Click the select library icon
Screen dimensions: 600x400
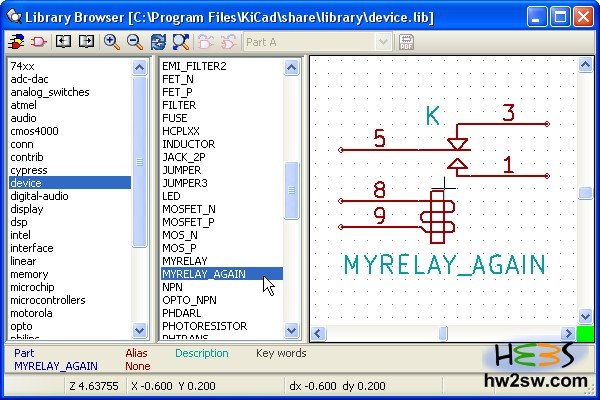(x=17, y=42)
